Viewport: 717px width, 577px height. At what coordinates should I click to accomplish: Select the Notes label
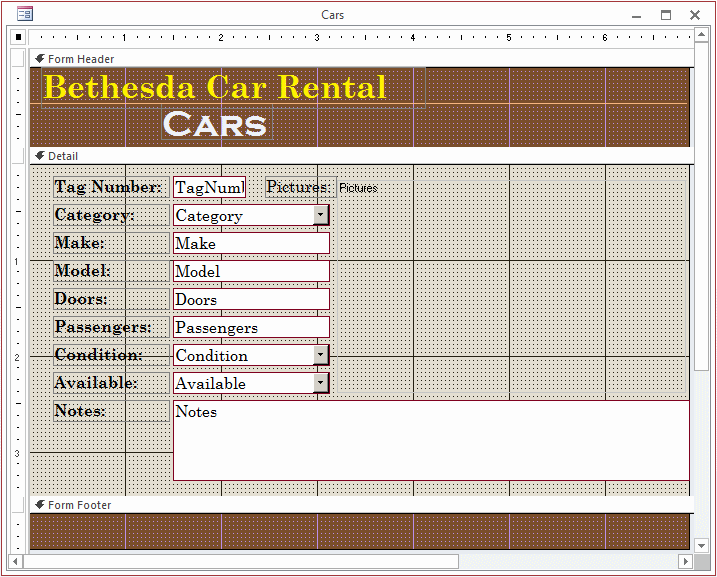pyautogui.click(x=112, y=411)
